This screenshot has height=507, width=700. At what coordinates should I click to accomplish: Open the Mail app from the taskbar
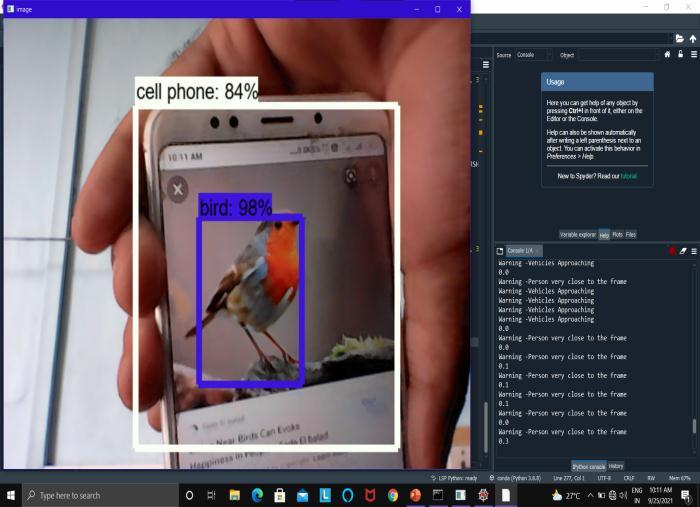click(303, 495)
